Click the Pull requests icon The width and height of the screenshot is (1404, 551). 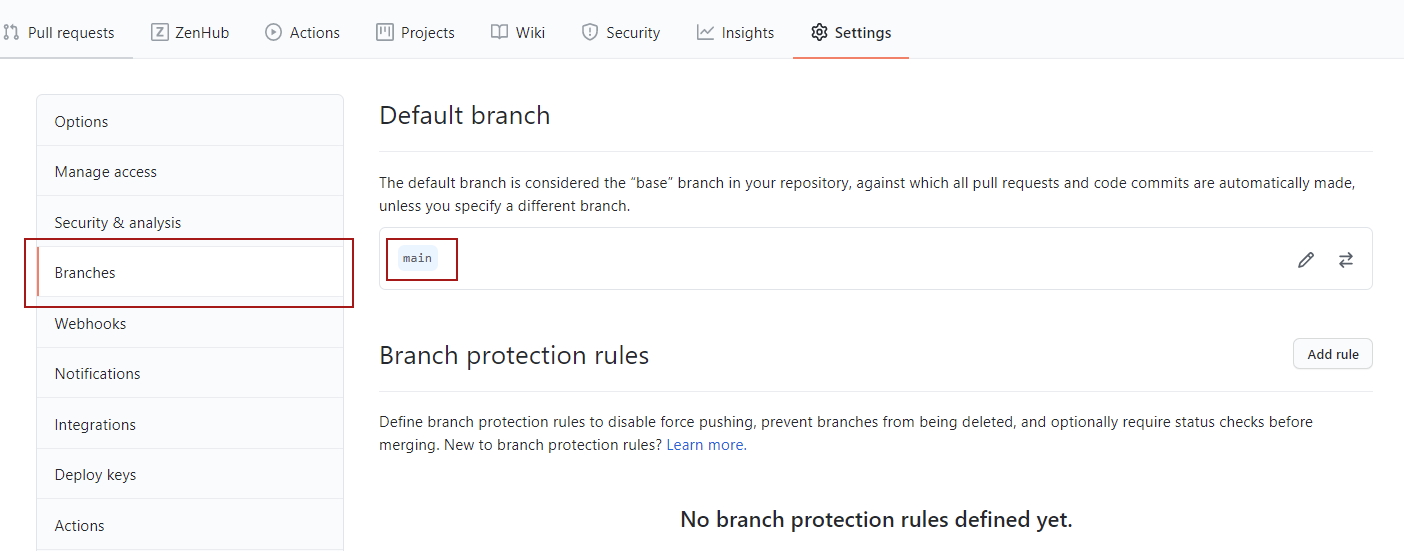pos(11,32)
